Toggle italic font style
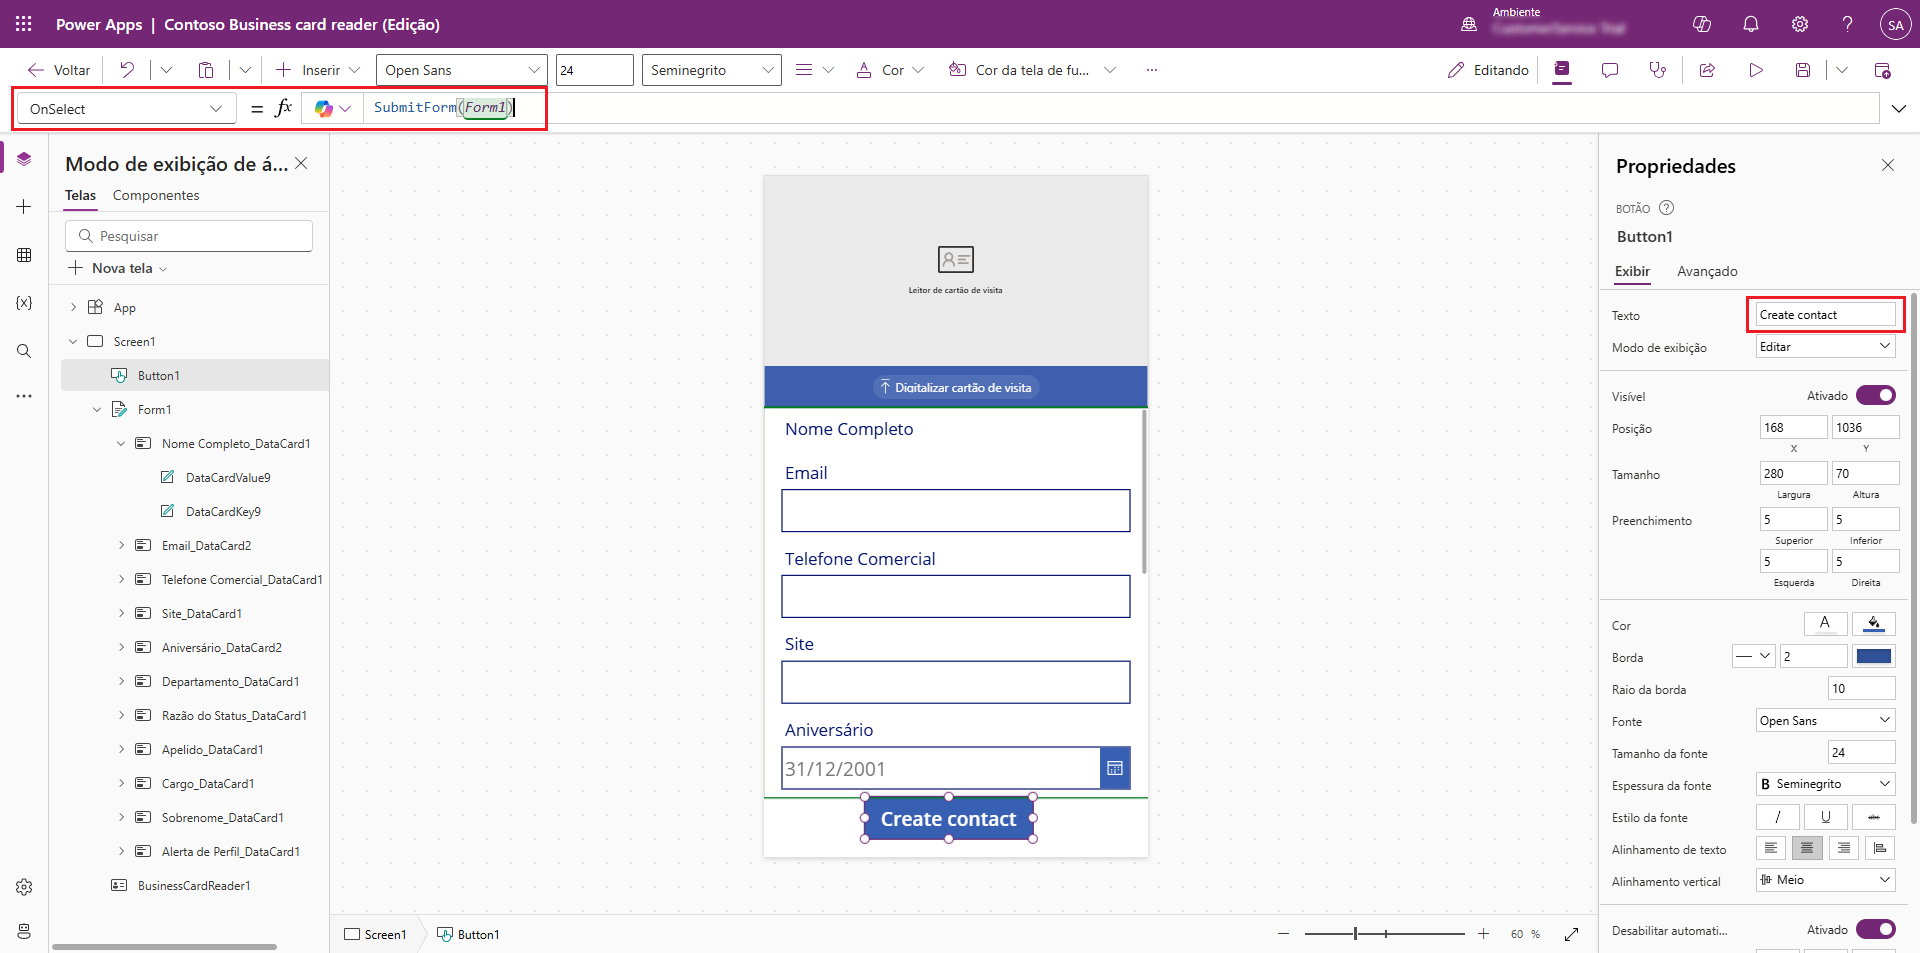 pos(1777,817)
